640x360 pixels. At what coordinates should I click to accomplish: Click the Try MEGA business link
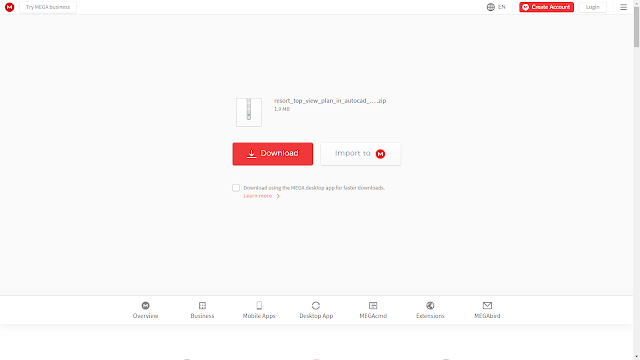coord(48,7)
